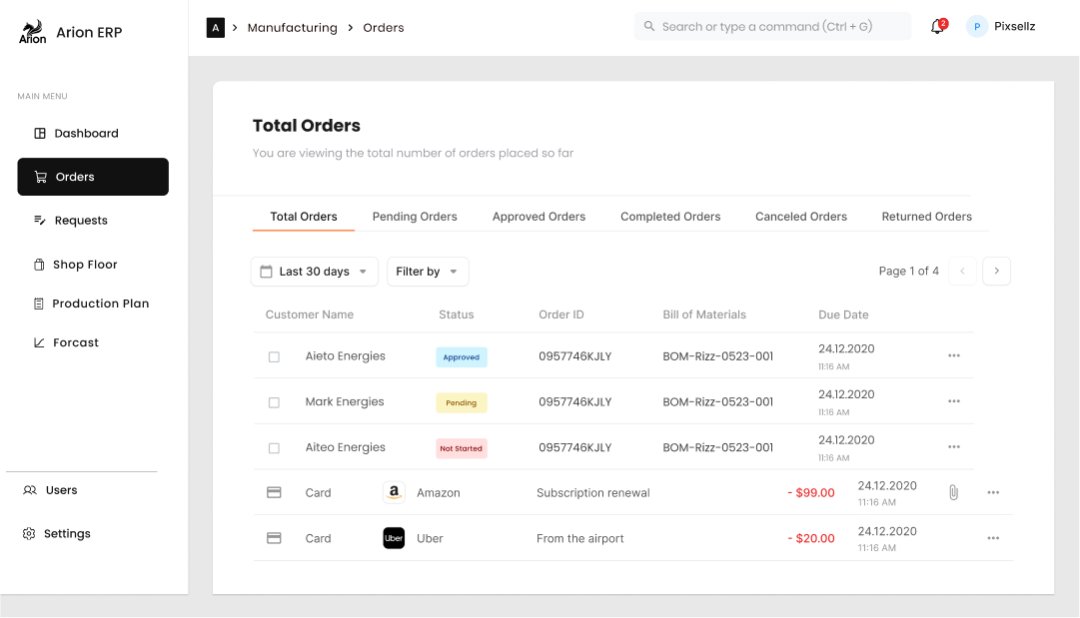Open more options for Amazon row

pyautogui.click(x=993, y=492)
